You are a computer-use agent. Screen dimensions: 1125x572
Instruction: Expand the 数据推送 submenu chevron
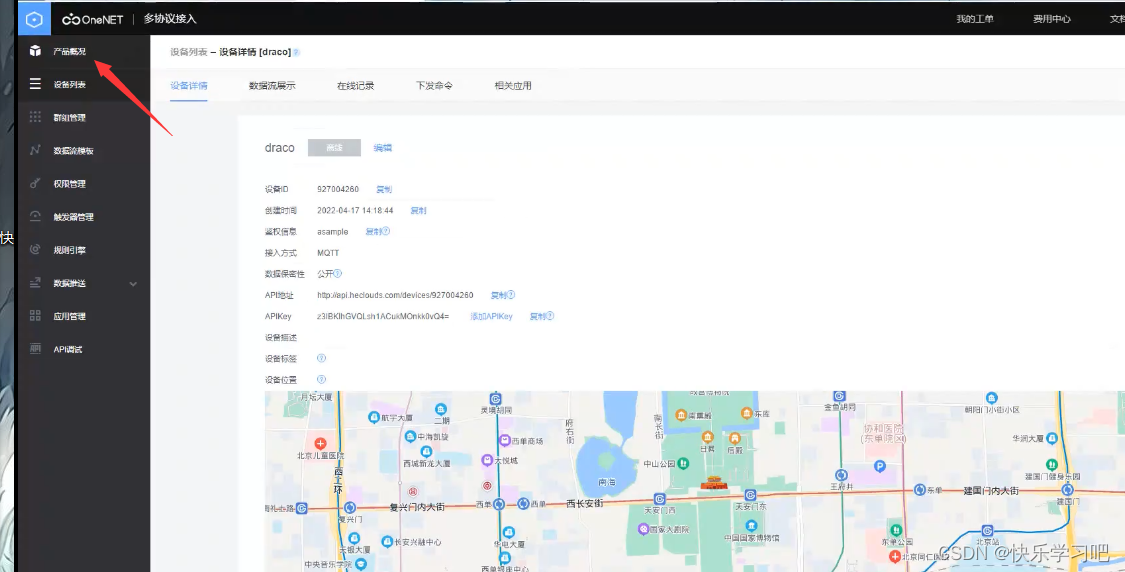tap(134, 284)
